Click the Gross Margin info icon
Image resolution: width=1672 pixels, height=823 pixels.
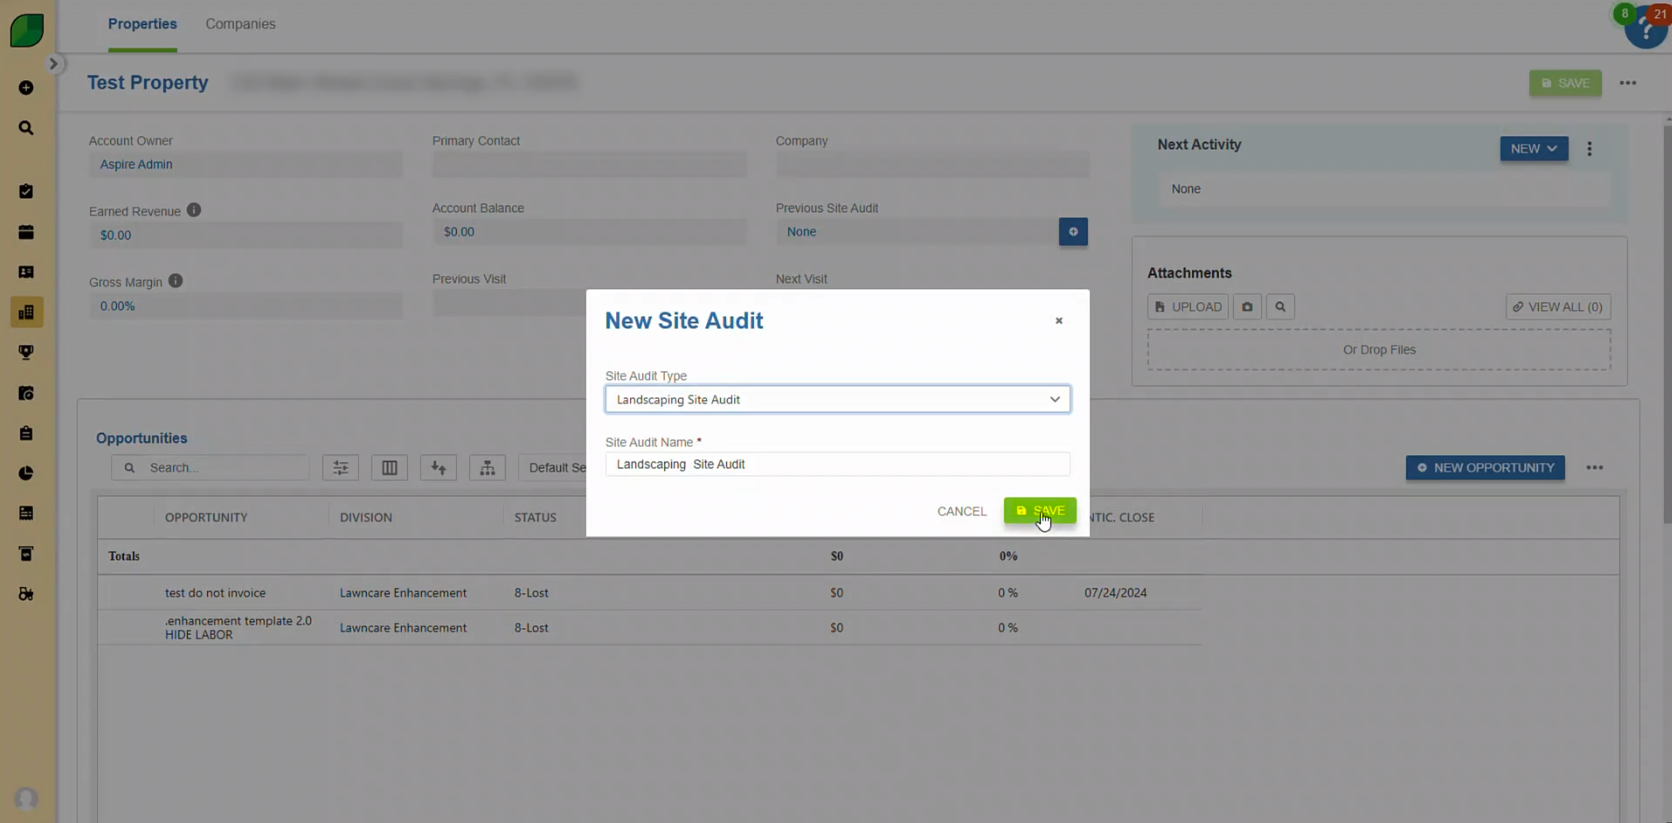coord(175,281)
